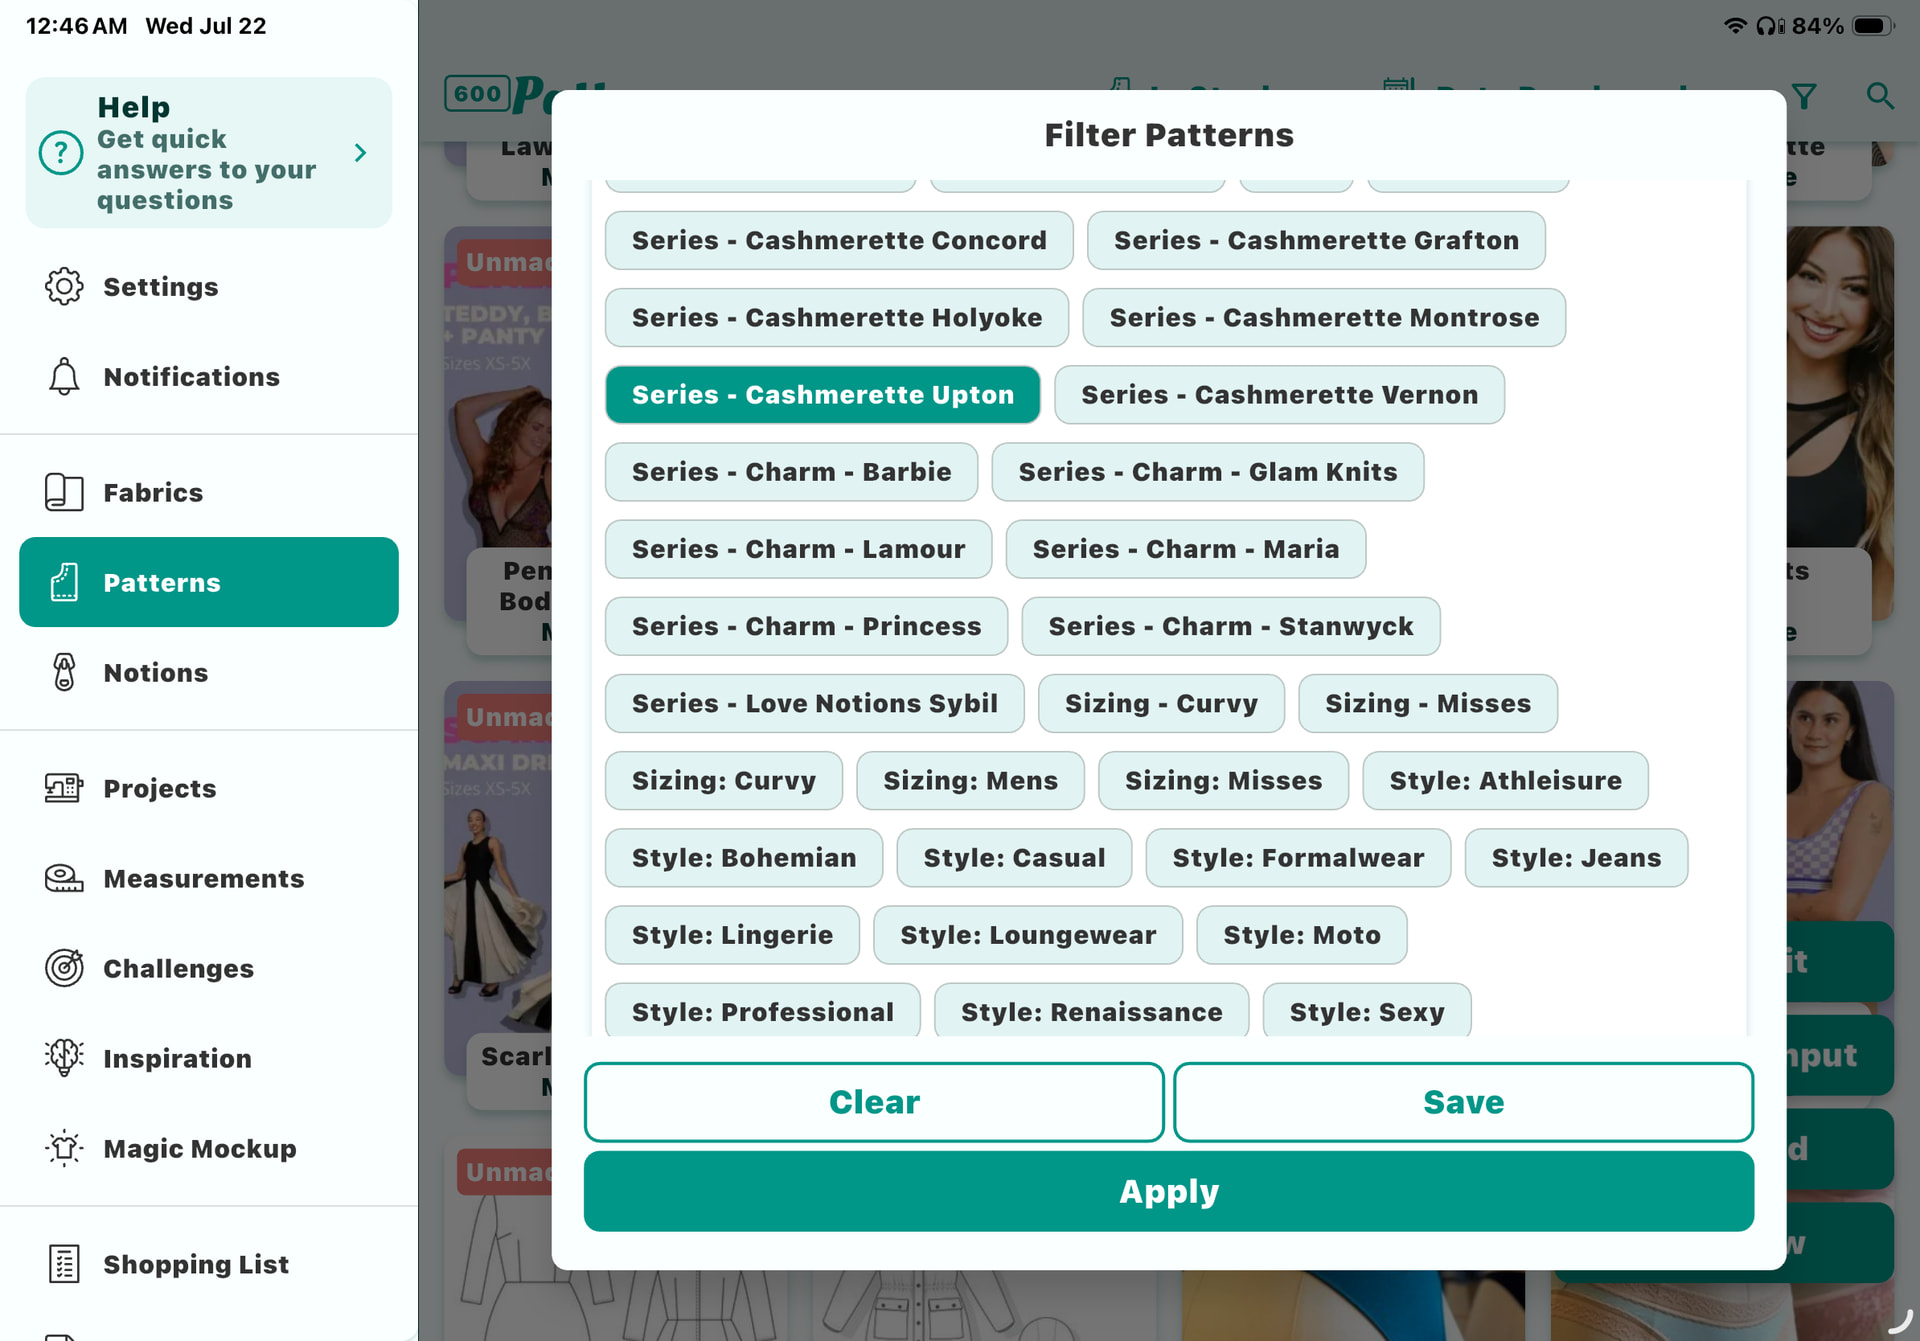The width and height of the screenshot is (1920, 1341).
Task: Click the Patterns sheet icon
Action: pos(64,583)
